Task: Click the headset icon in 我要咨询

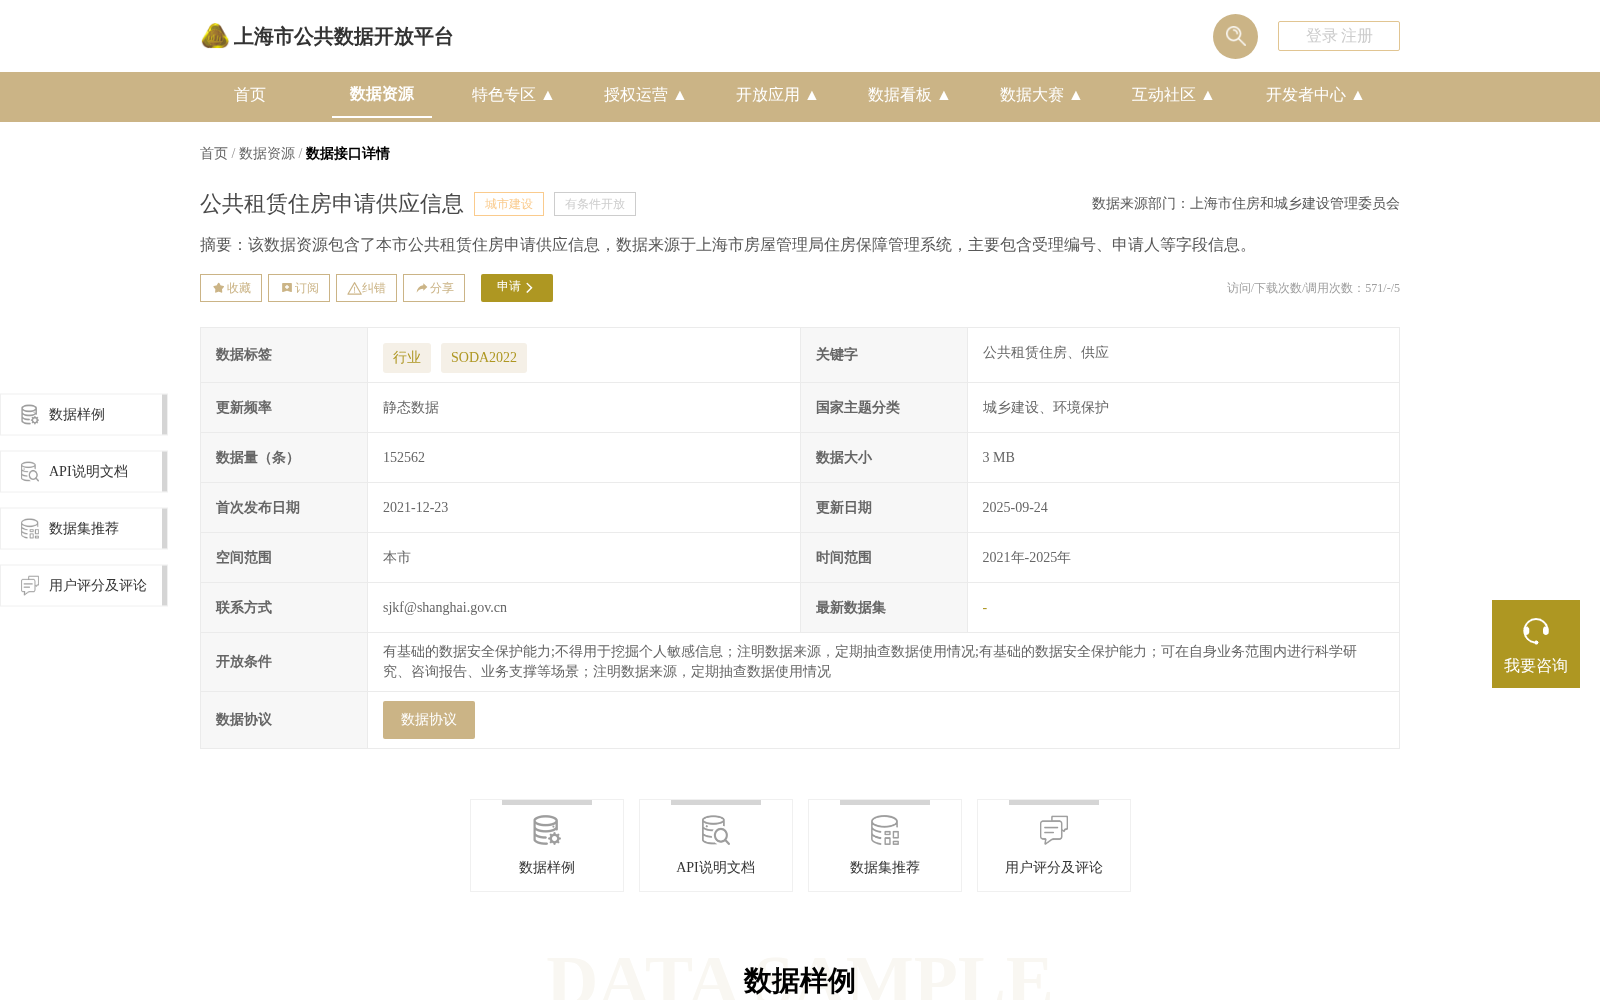Action: pos(1536,631)
